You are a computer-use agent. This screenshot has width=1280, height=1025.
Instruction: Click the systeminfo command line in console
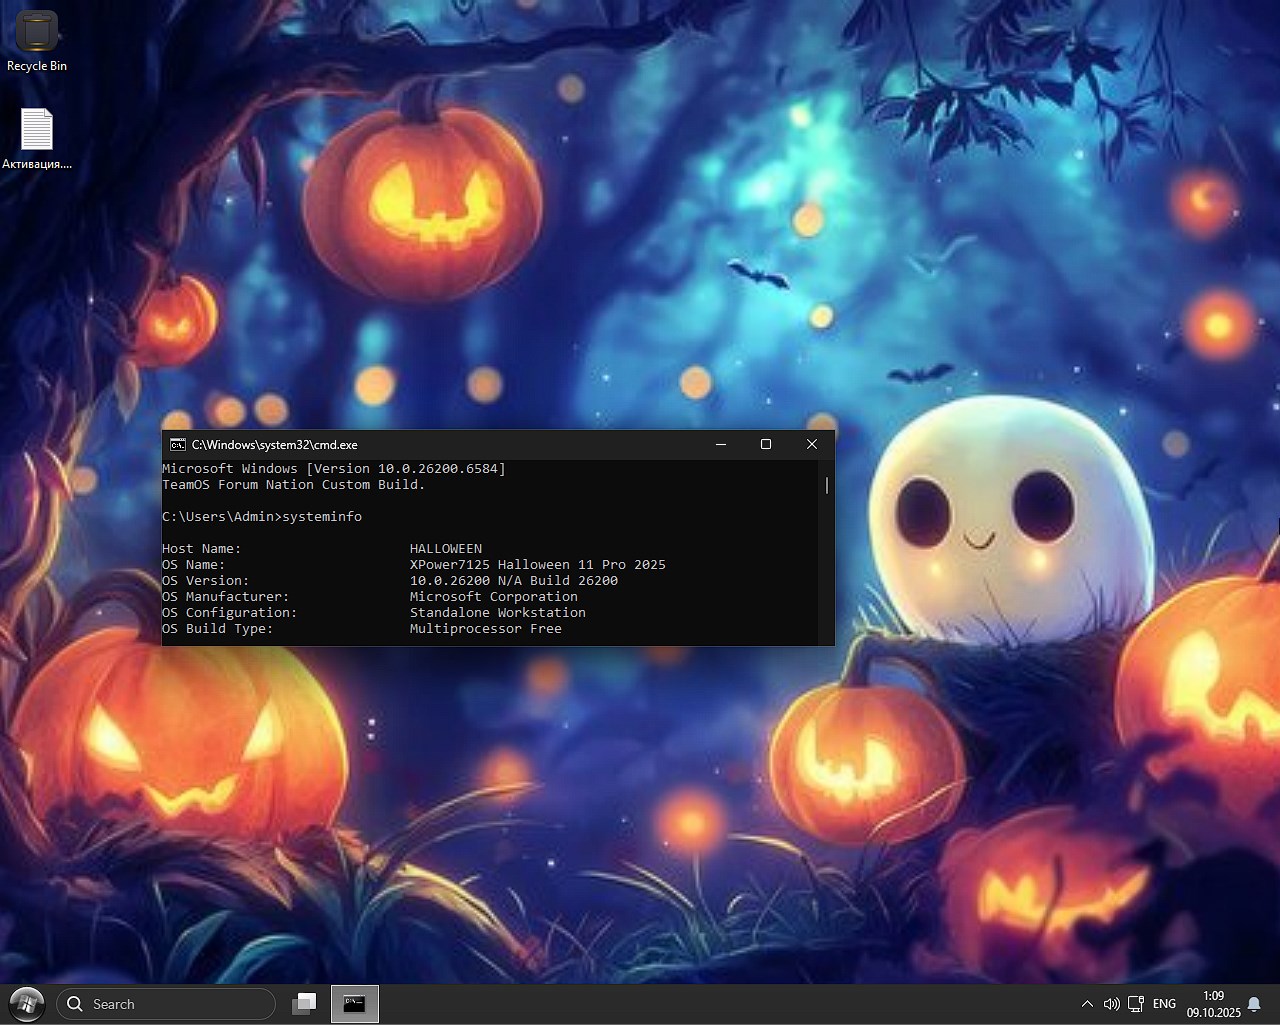[x=262, y=517]
